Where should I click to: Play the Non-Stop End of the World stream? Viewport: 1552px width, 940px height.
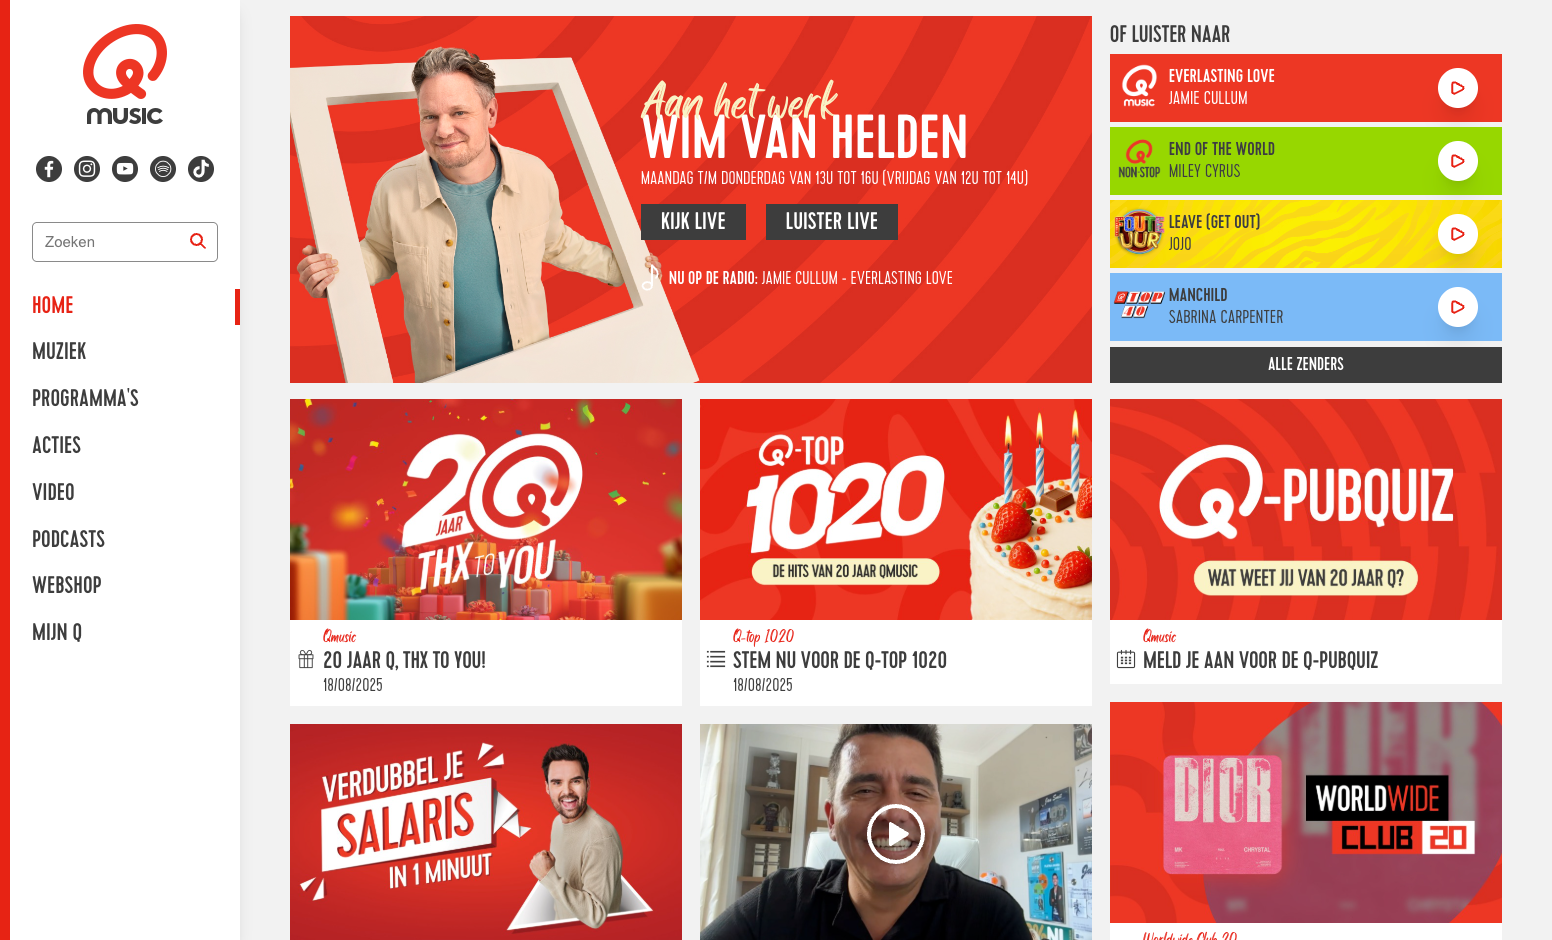coord(1458,161)
